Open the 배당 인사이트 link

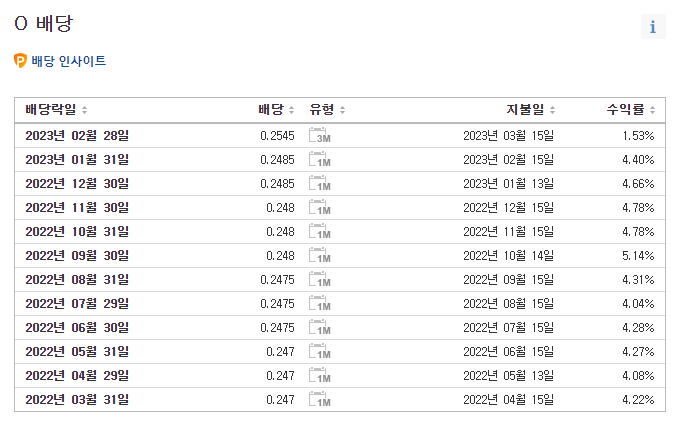[69, 61]
